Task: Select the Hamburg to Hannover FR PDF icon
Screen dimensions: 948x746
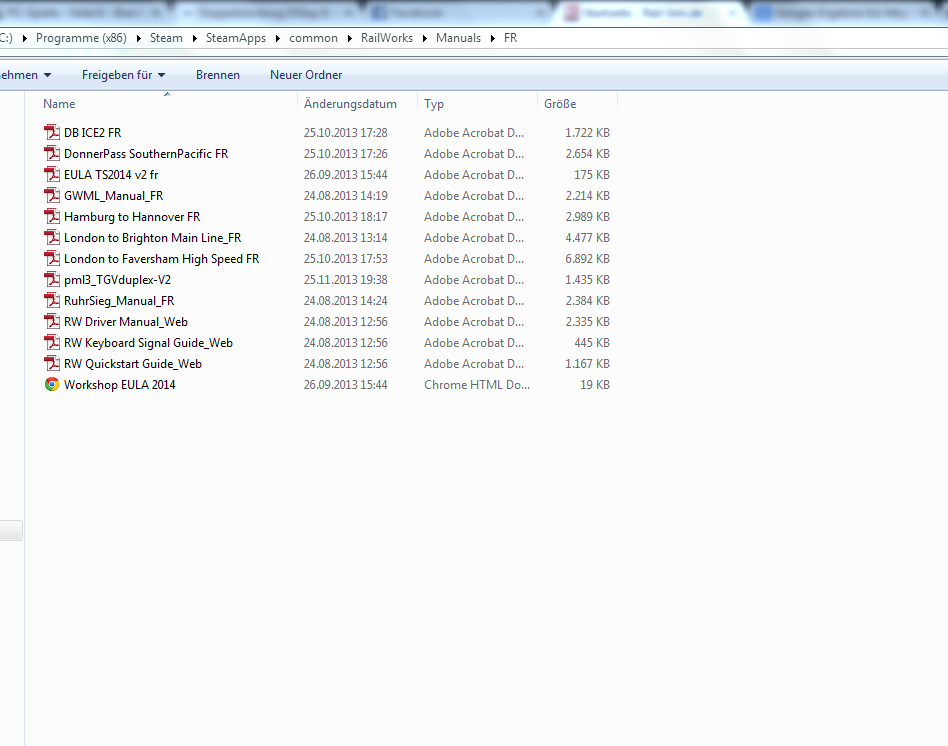Action: [x=52, y=216]
